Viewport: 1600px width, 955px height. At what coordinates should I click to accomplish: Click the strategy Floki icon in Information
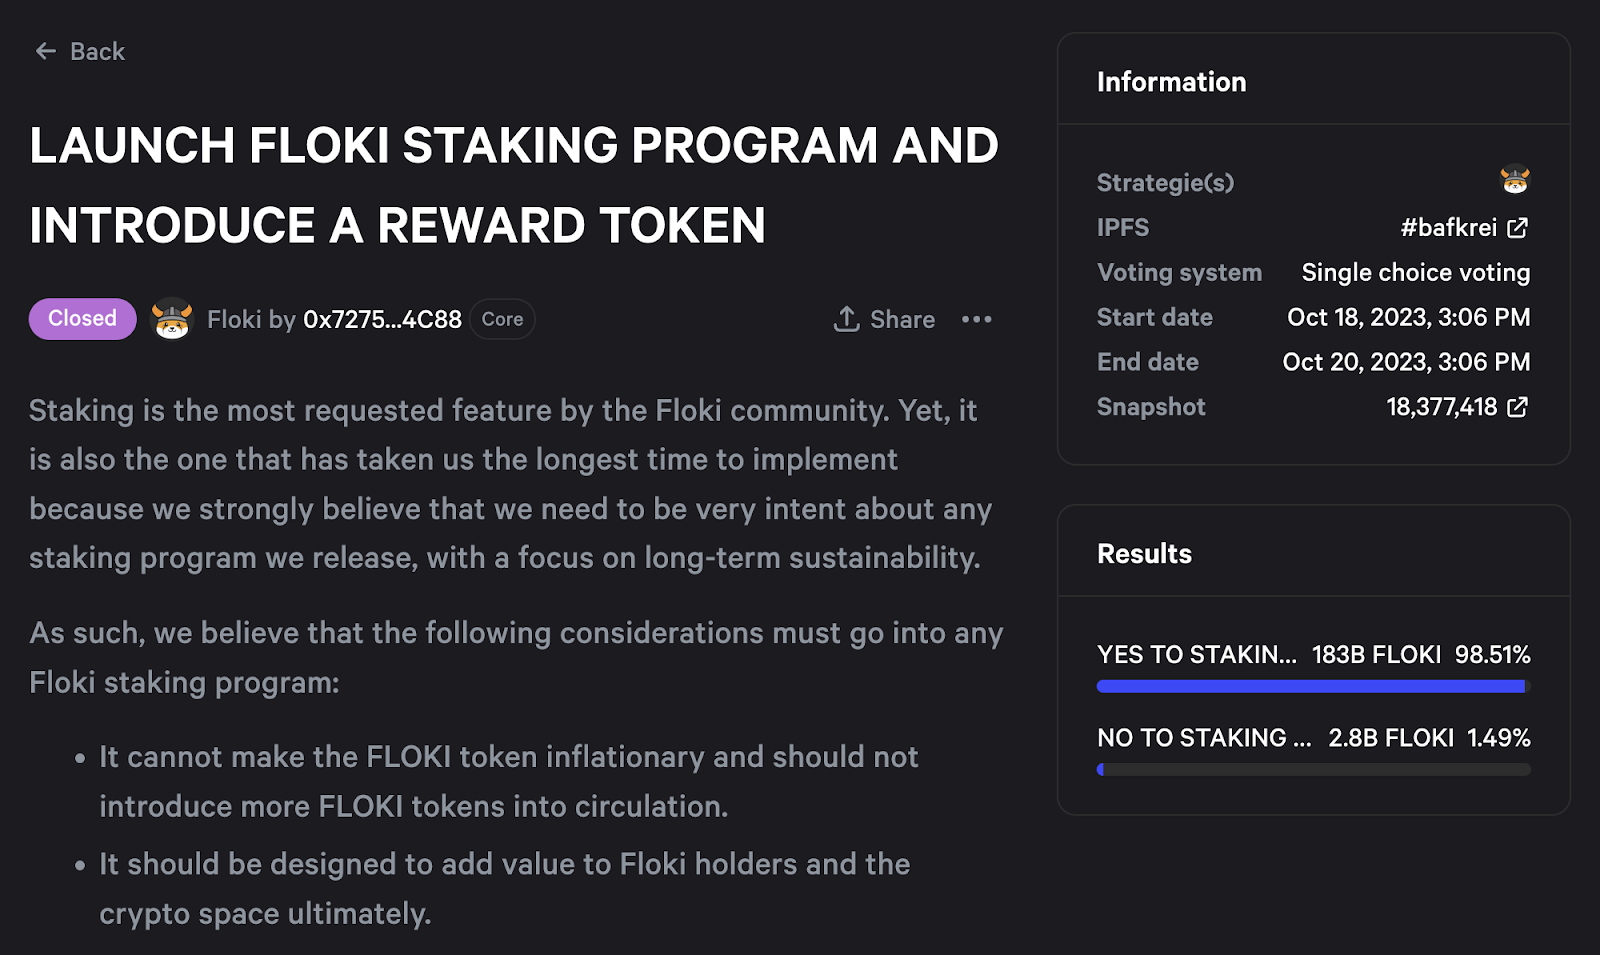tap(1514, 180)
